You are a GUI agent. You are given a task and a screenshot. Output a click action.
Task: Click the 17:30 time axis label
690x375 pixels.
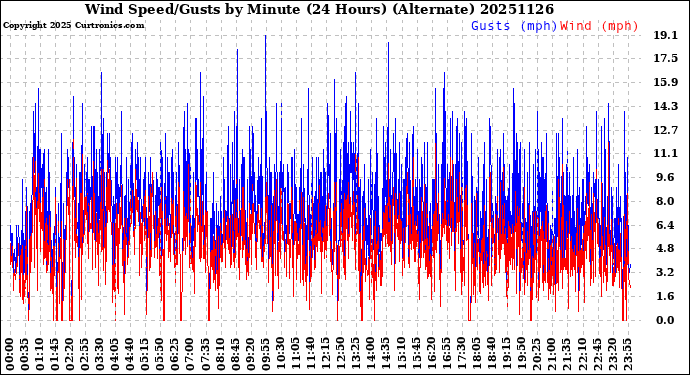pos(461,354)
